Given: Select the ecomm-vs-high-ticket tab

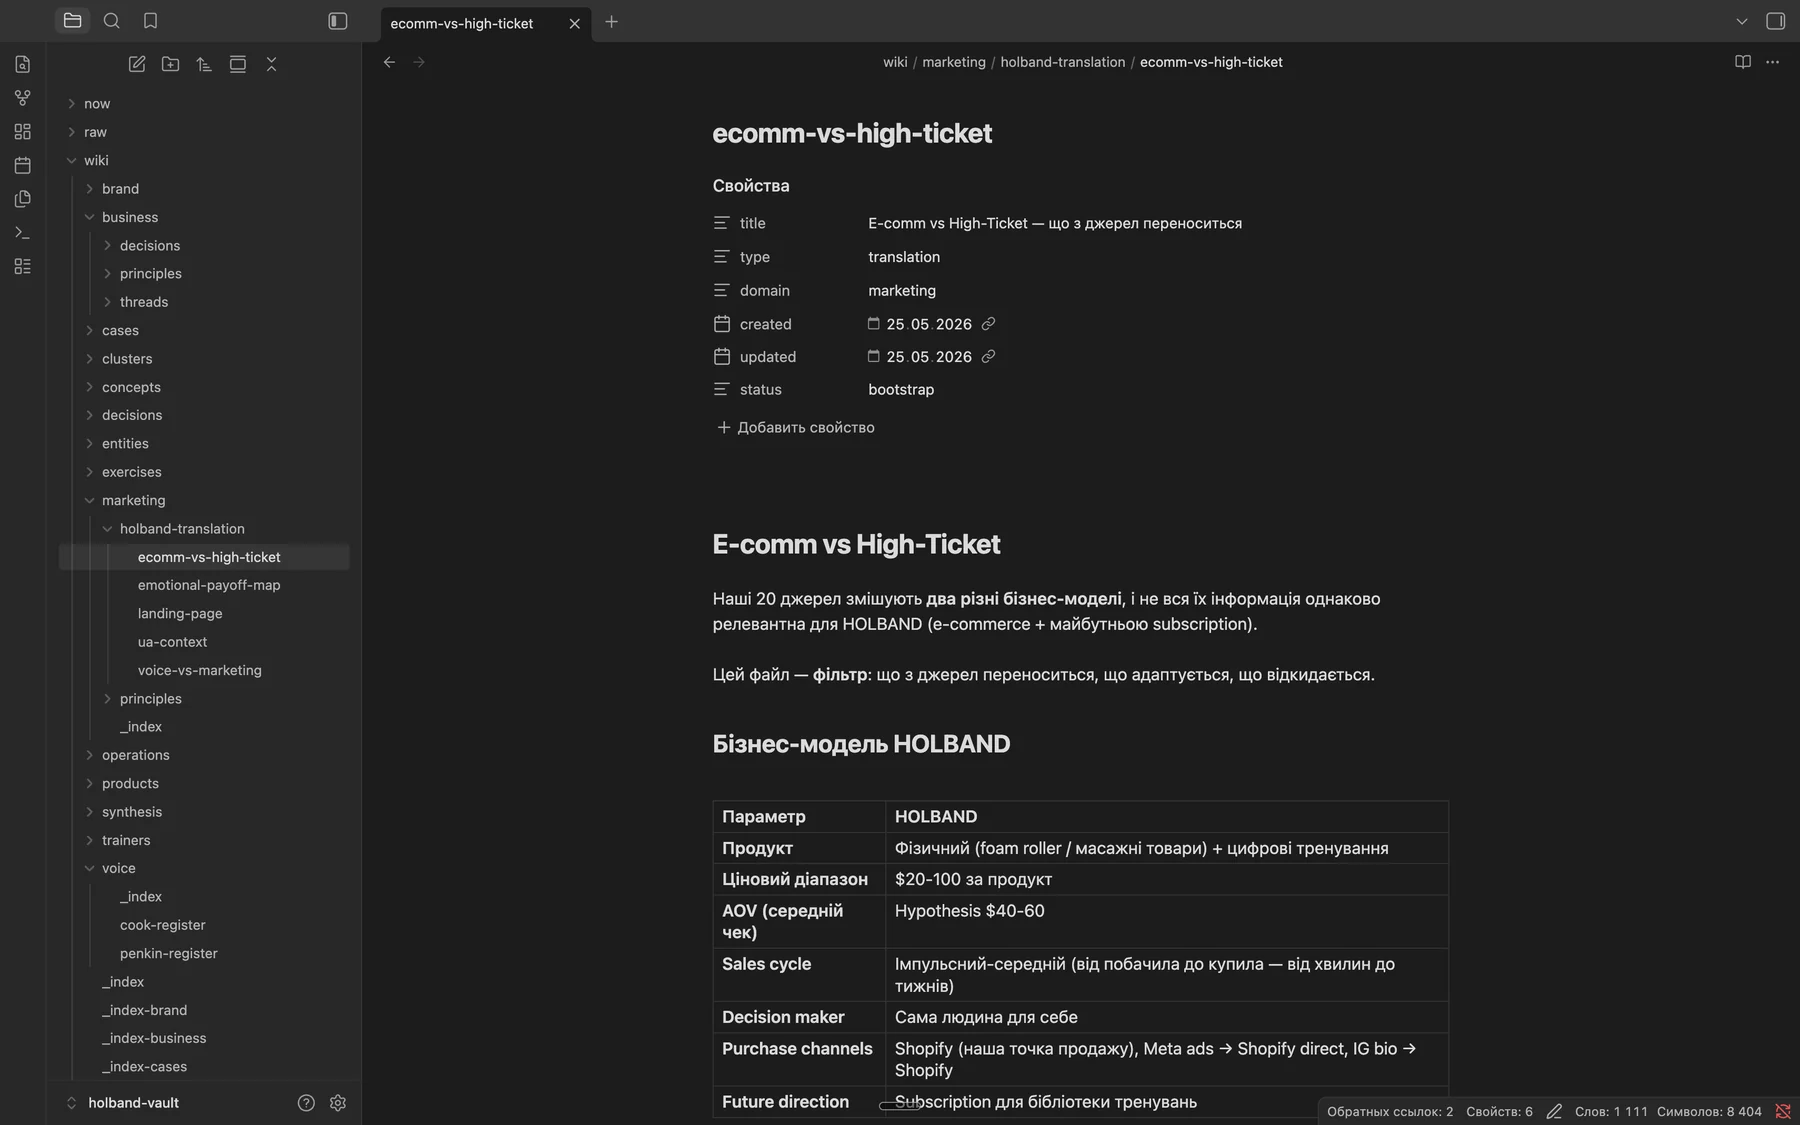Looking at the screenshot, I should point(486,23).
